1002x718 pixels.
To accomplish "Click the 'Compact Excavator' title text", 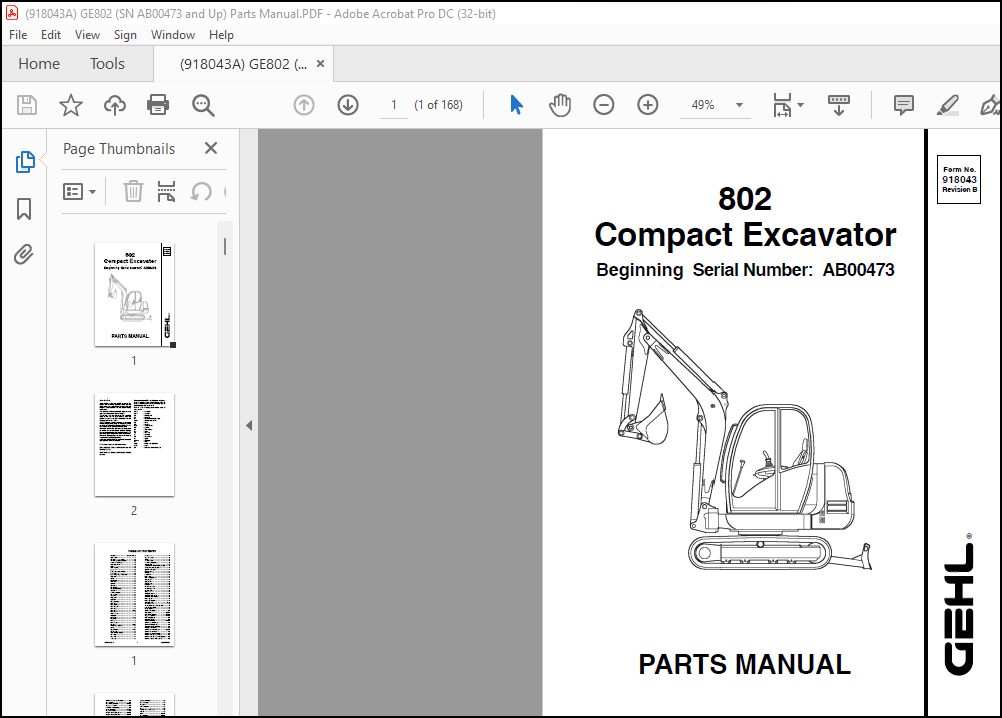I will click(x=745, y=235).
